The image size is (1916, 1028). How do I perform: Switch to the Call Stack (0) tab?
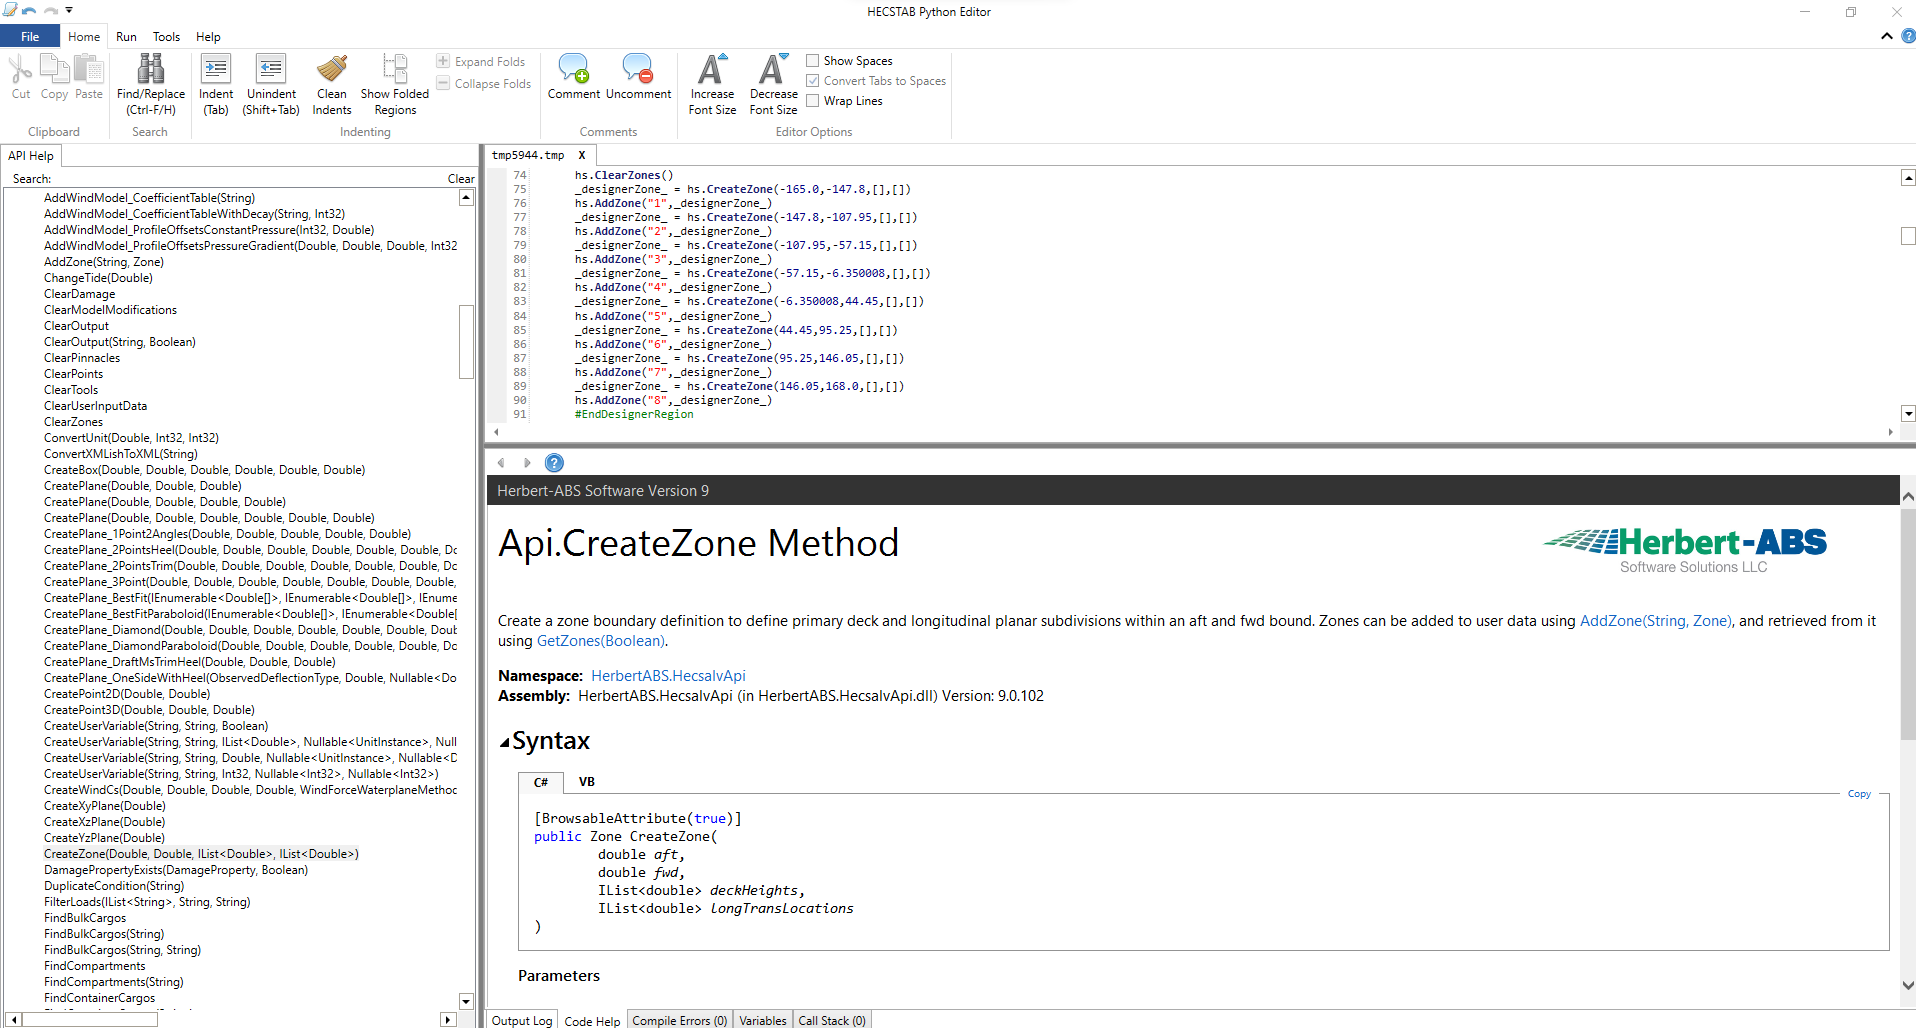tap(832, 1020)
